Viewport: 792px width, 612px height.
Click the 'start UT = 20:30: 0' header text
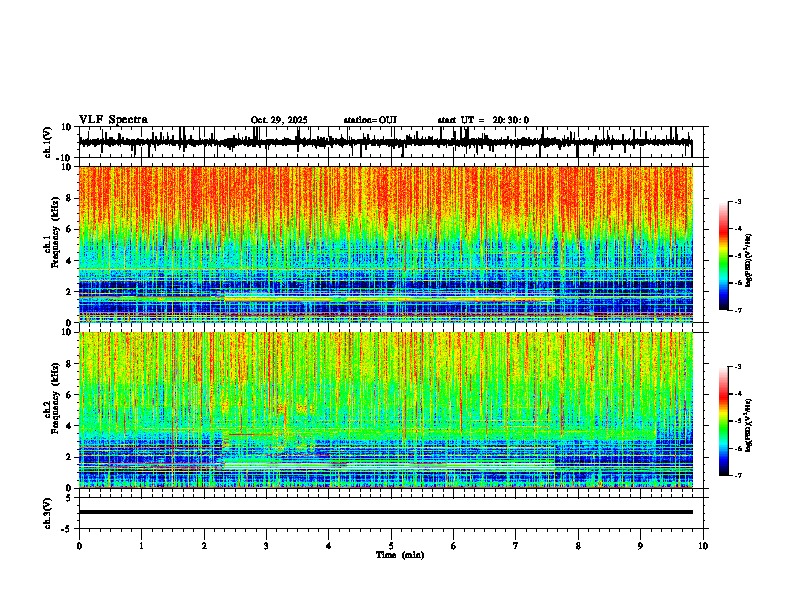[483, 120]
